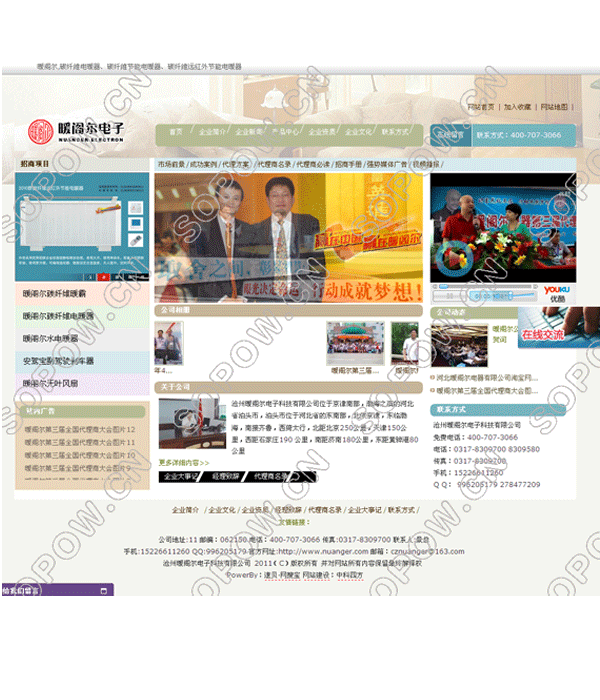The height and width of the screenshot is (700, 600).
Task: Open the 安驾宝 product category row
Action: [82, 361]
